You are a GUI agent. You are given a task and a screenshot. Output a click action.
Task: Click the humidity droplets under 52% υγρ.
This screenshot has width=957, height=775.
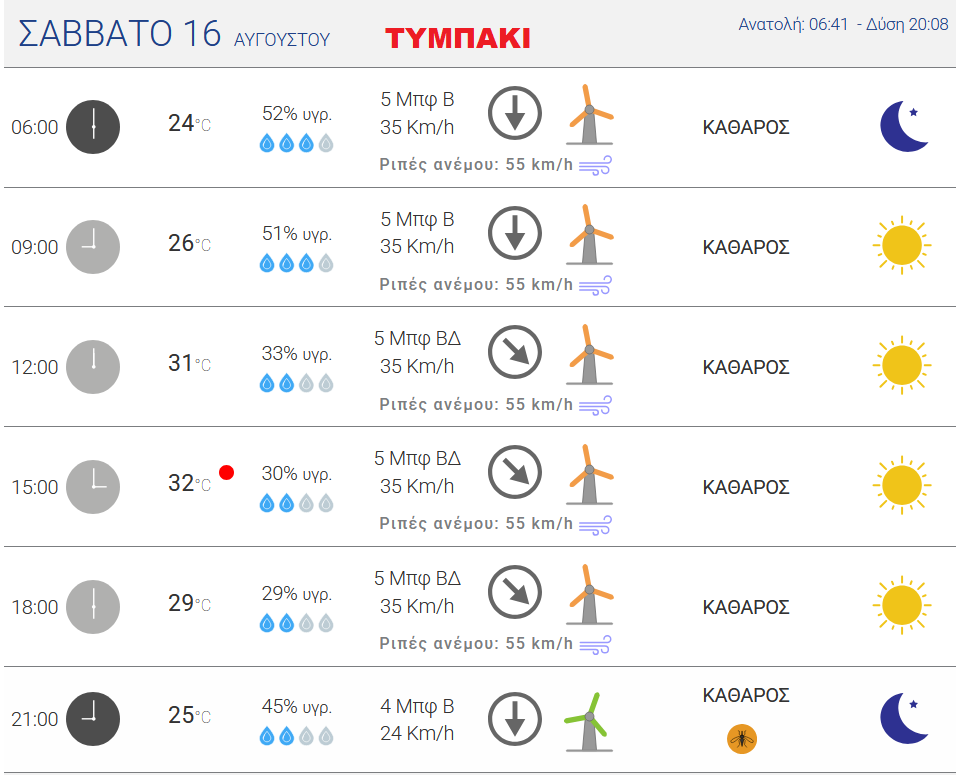(x=297, y=143)
